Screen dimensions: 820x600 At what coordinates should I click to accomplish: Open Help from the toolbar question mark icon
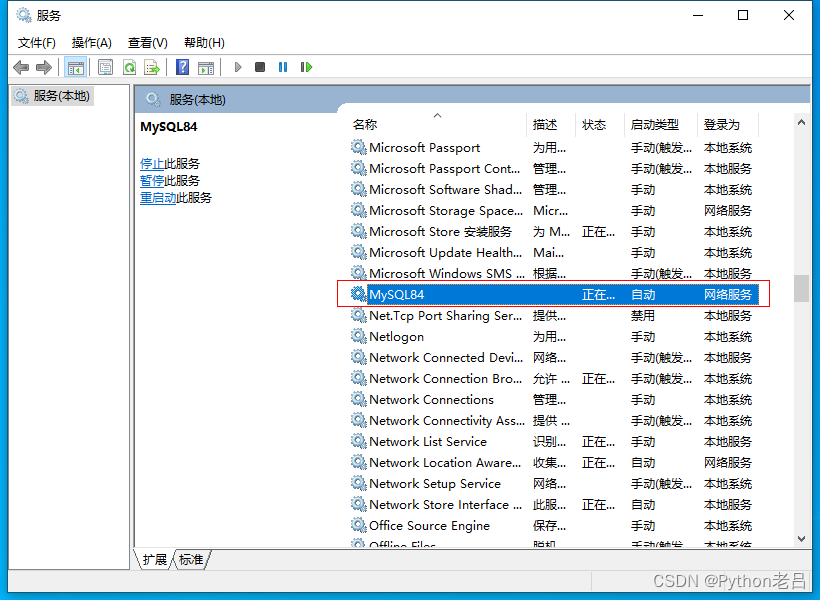(x=183, y=67)
